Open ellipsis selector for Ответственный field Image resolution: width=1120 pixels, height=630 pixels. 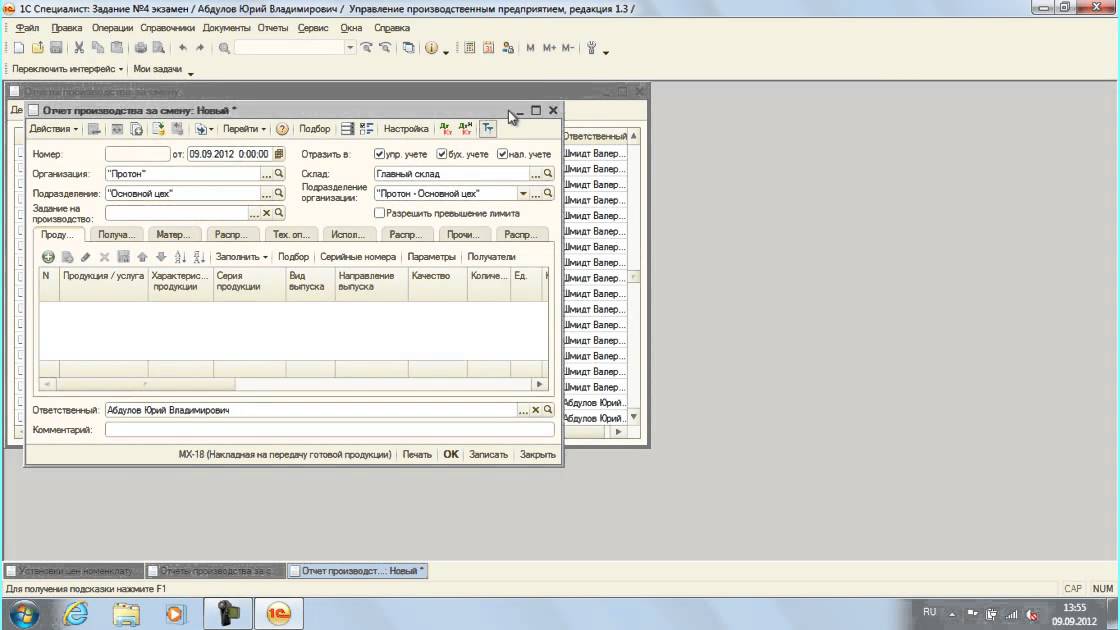click(524, 410)
